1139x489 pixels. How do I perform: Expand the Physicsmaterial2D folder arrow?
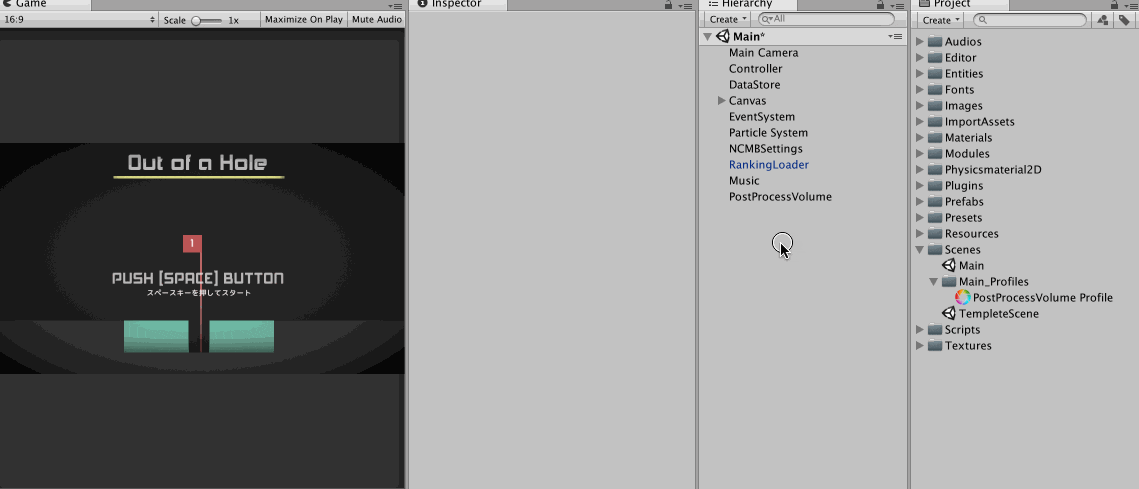pos(920,169)
